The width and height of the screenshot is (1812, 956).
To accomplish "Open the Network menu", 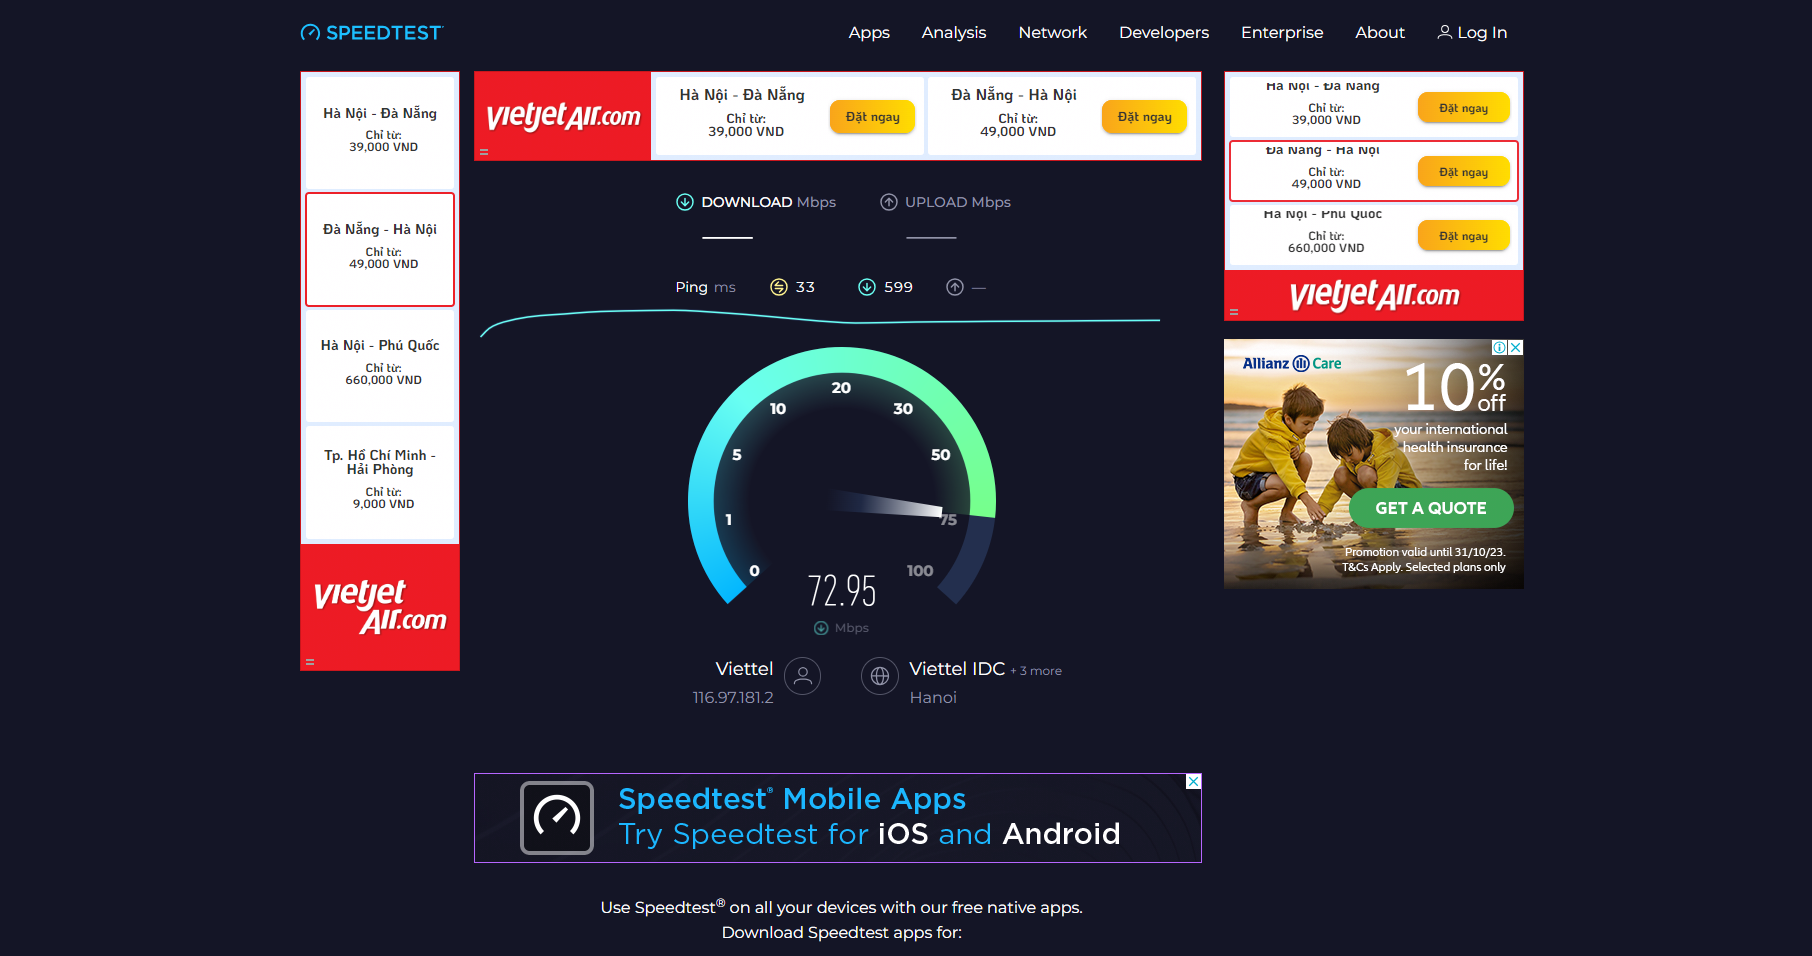I will click(x=1053, y=33).
